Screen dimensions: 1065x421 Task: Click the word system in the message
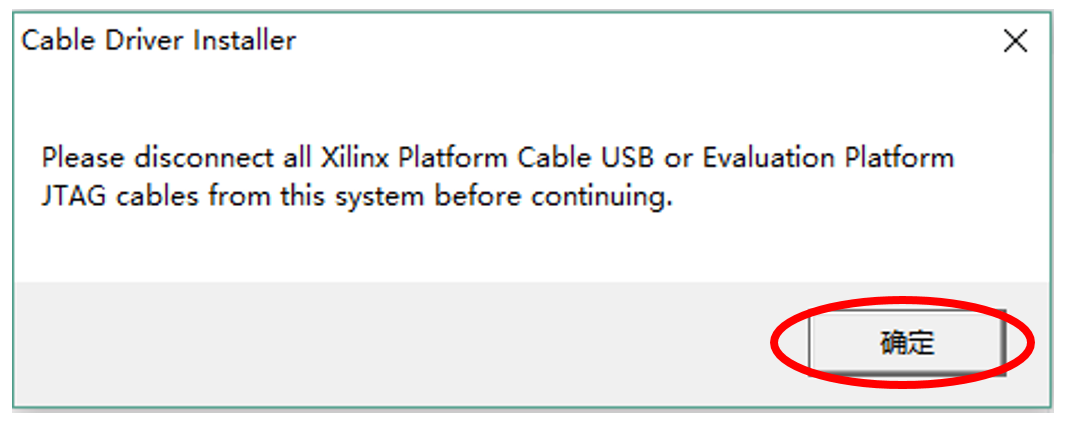click(x=390, y=196)
